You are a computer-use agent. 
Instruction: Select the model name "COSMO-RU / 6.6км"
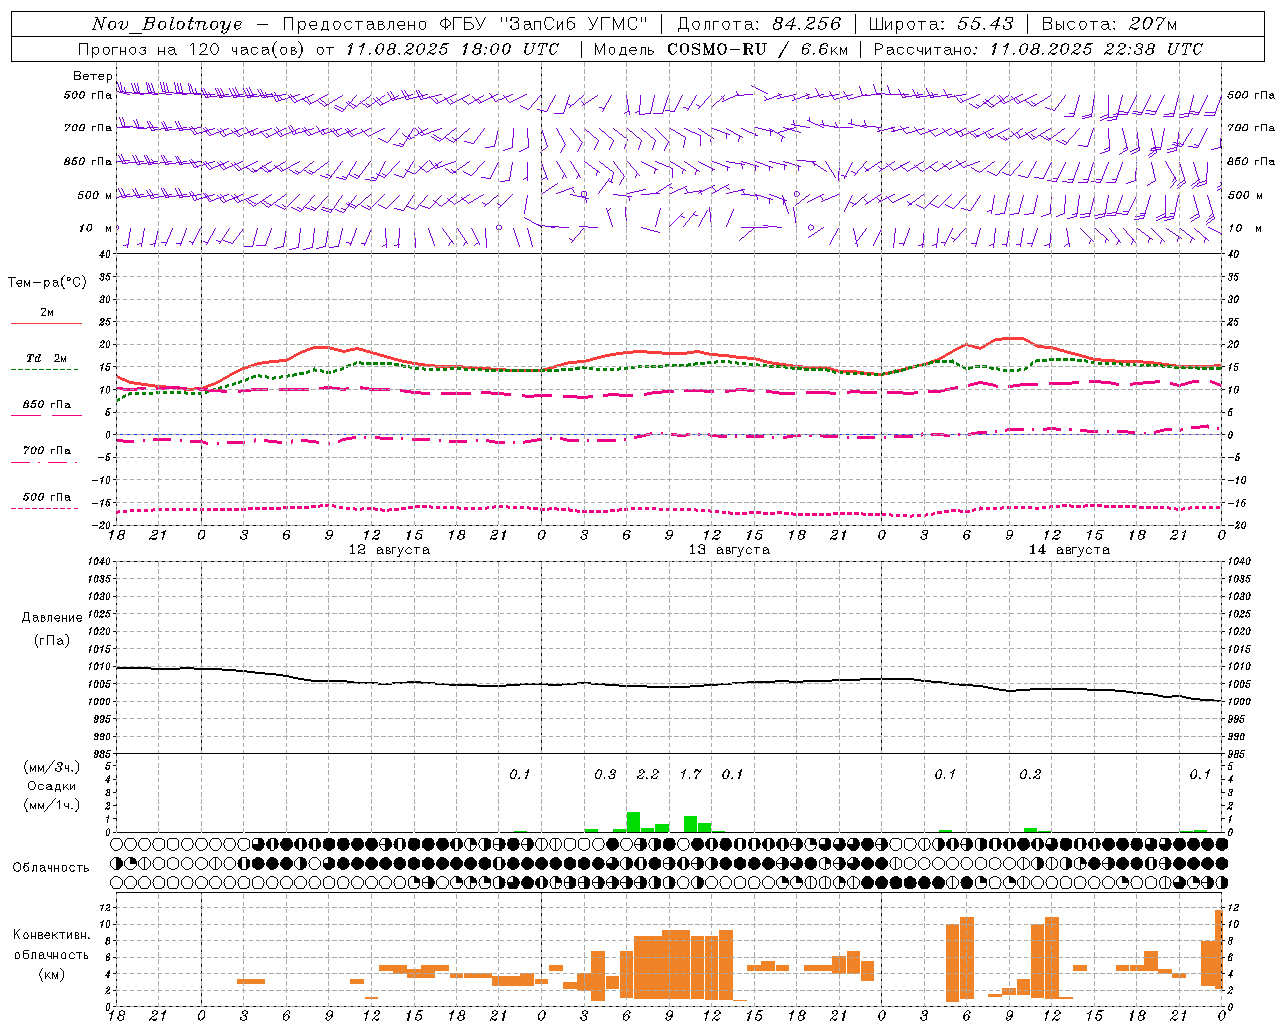click(x=757, y=49)
